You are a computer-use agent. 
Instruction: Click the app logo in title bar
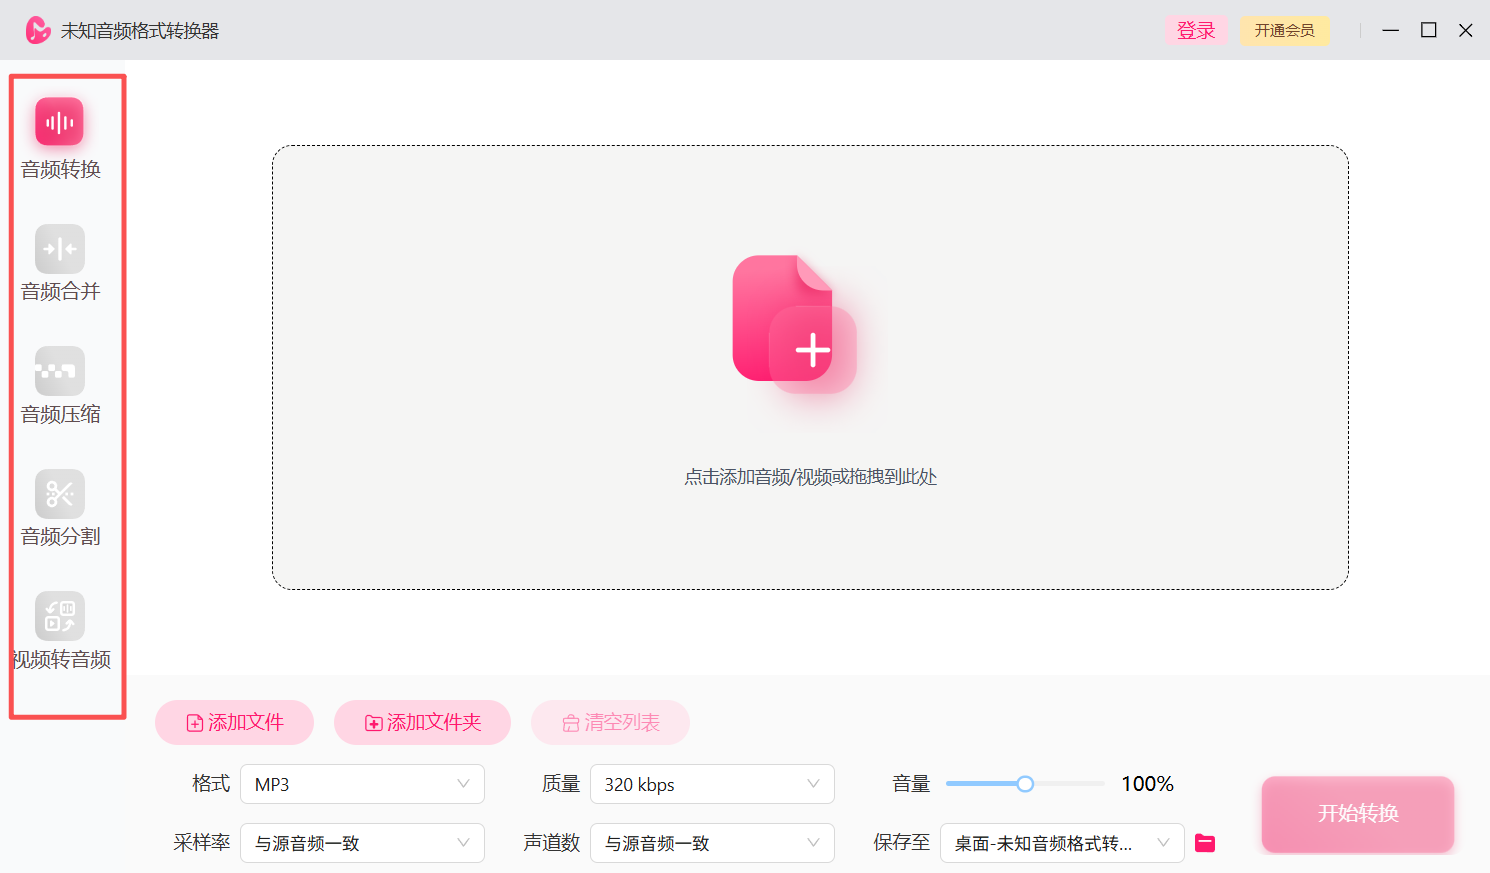point(38,30)
